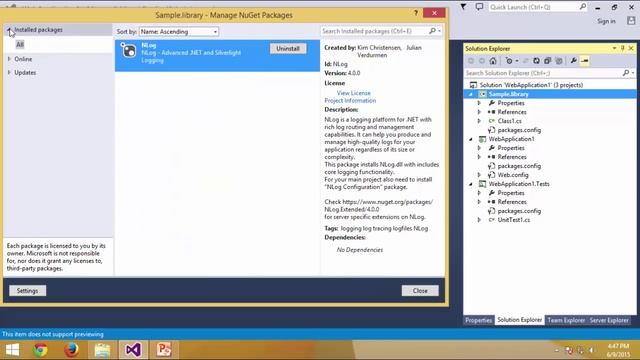The width and height of the screenshot is (640, 360).
Task: Click the Forward arrow in Solution Explorer toolbar
Action: tap(482, 61)
